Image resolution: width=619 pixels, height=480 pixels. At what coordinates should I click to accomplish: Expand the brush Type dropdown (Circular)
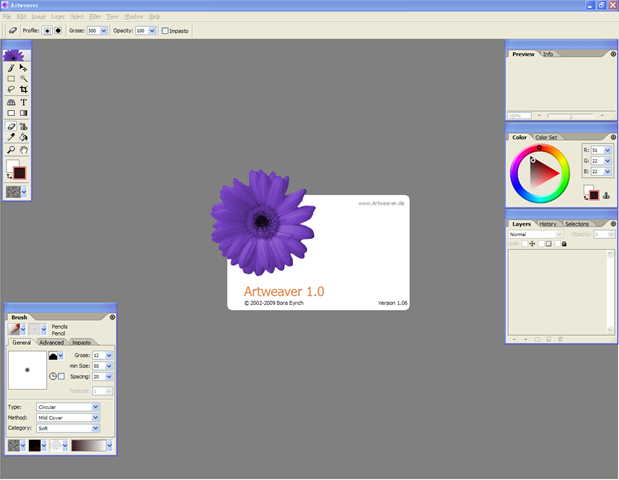click(96, 407)
